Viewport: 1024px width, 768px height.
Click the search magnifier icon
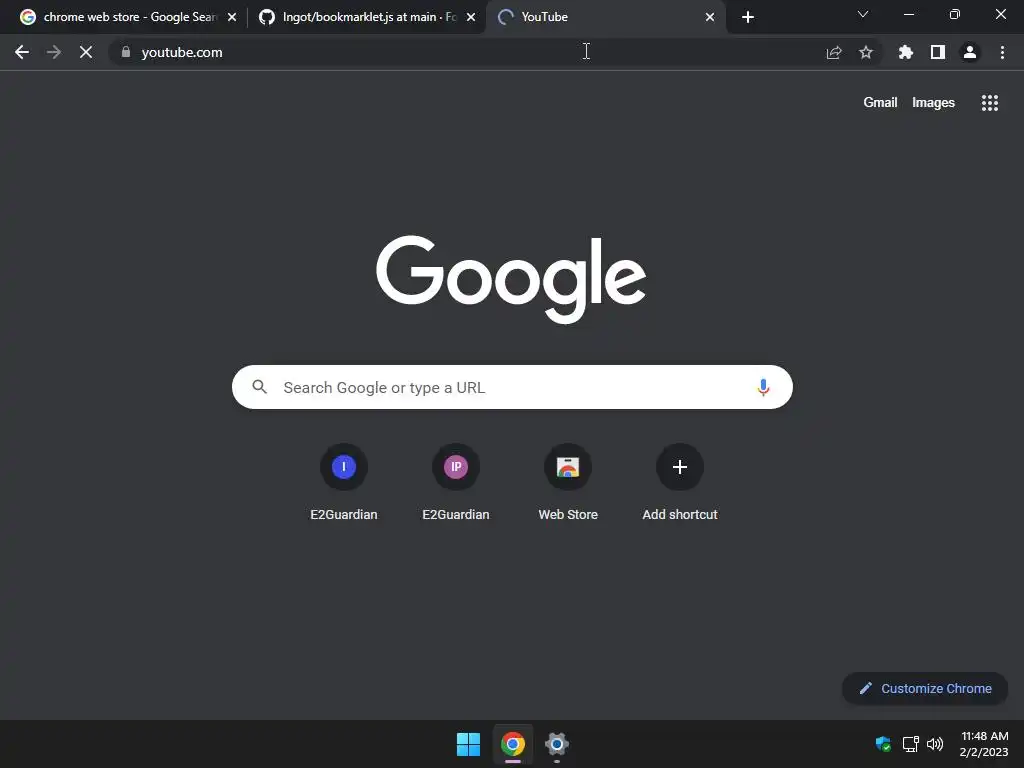[x=259, y=387]
